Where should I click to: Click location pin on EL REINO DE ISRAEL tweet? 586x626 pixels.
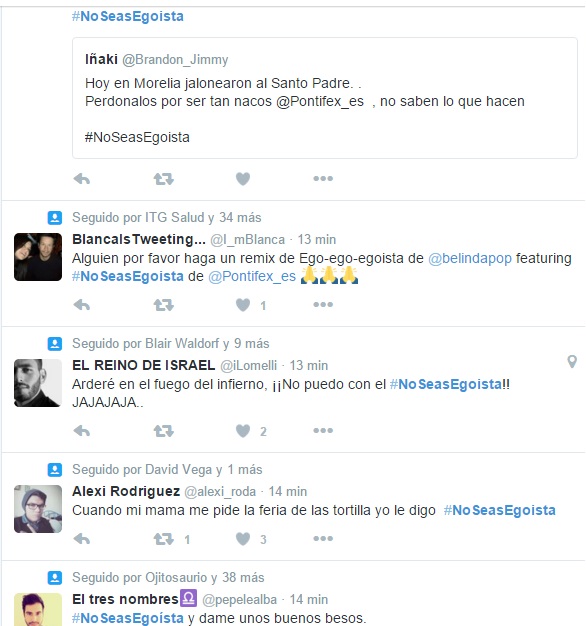pyautogui.click(x=572, y=361)
